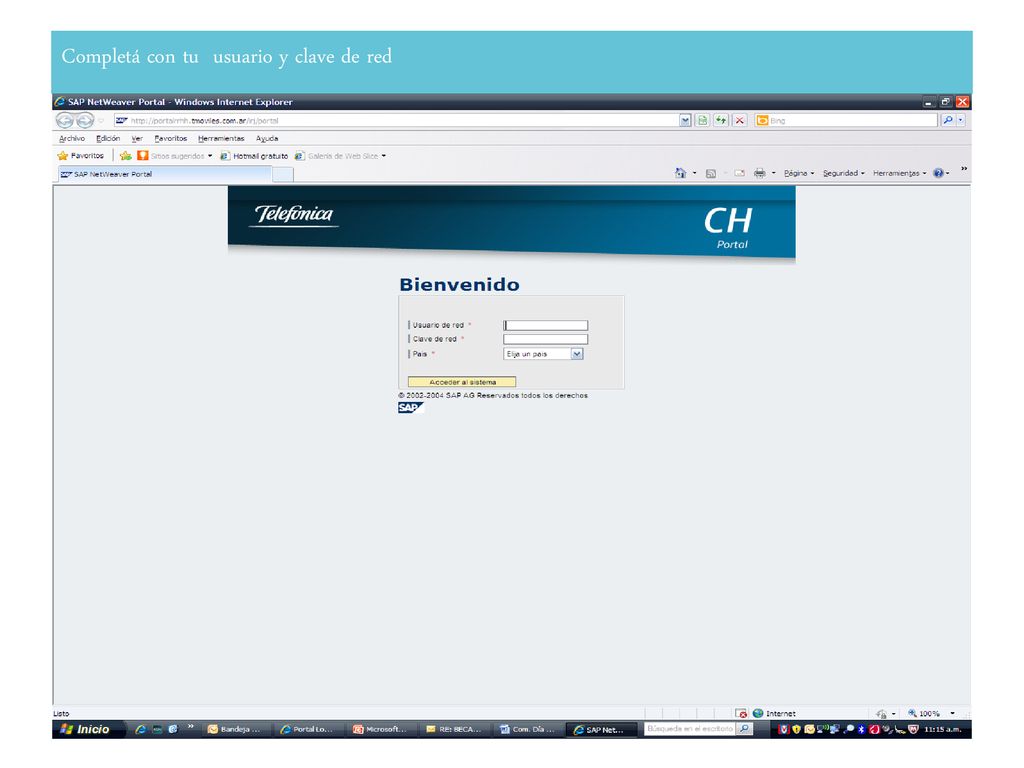
Task: Open a new blank tab
Action: [283, 174]
